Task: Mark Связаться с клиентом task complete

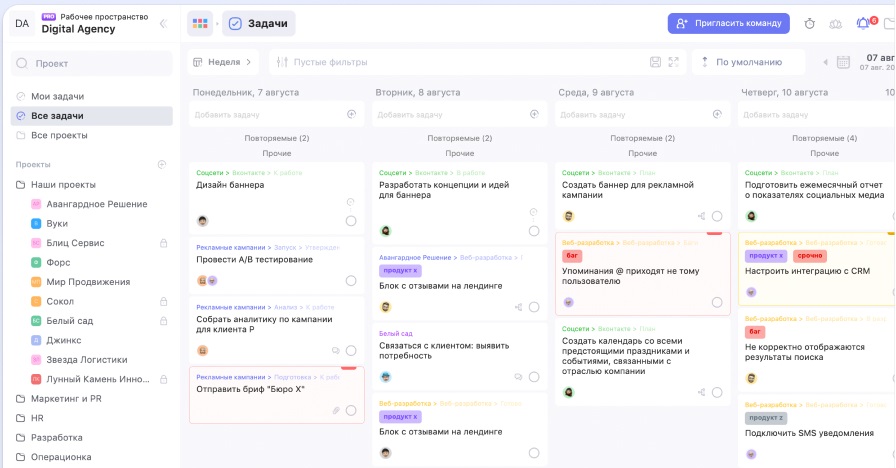Action: [534, 377]
